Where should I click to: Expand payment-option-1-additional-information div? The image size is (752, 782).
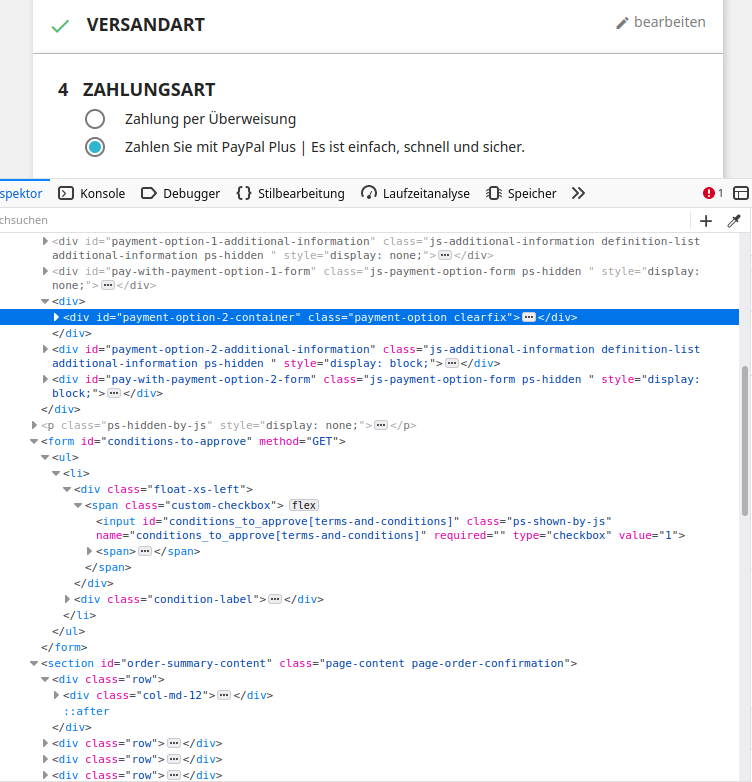coord(45,241)
